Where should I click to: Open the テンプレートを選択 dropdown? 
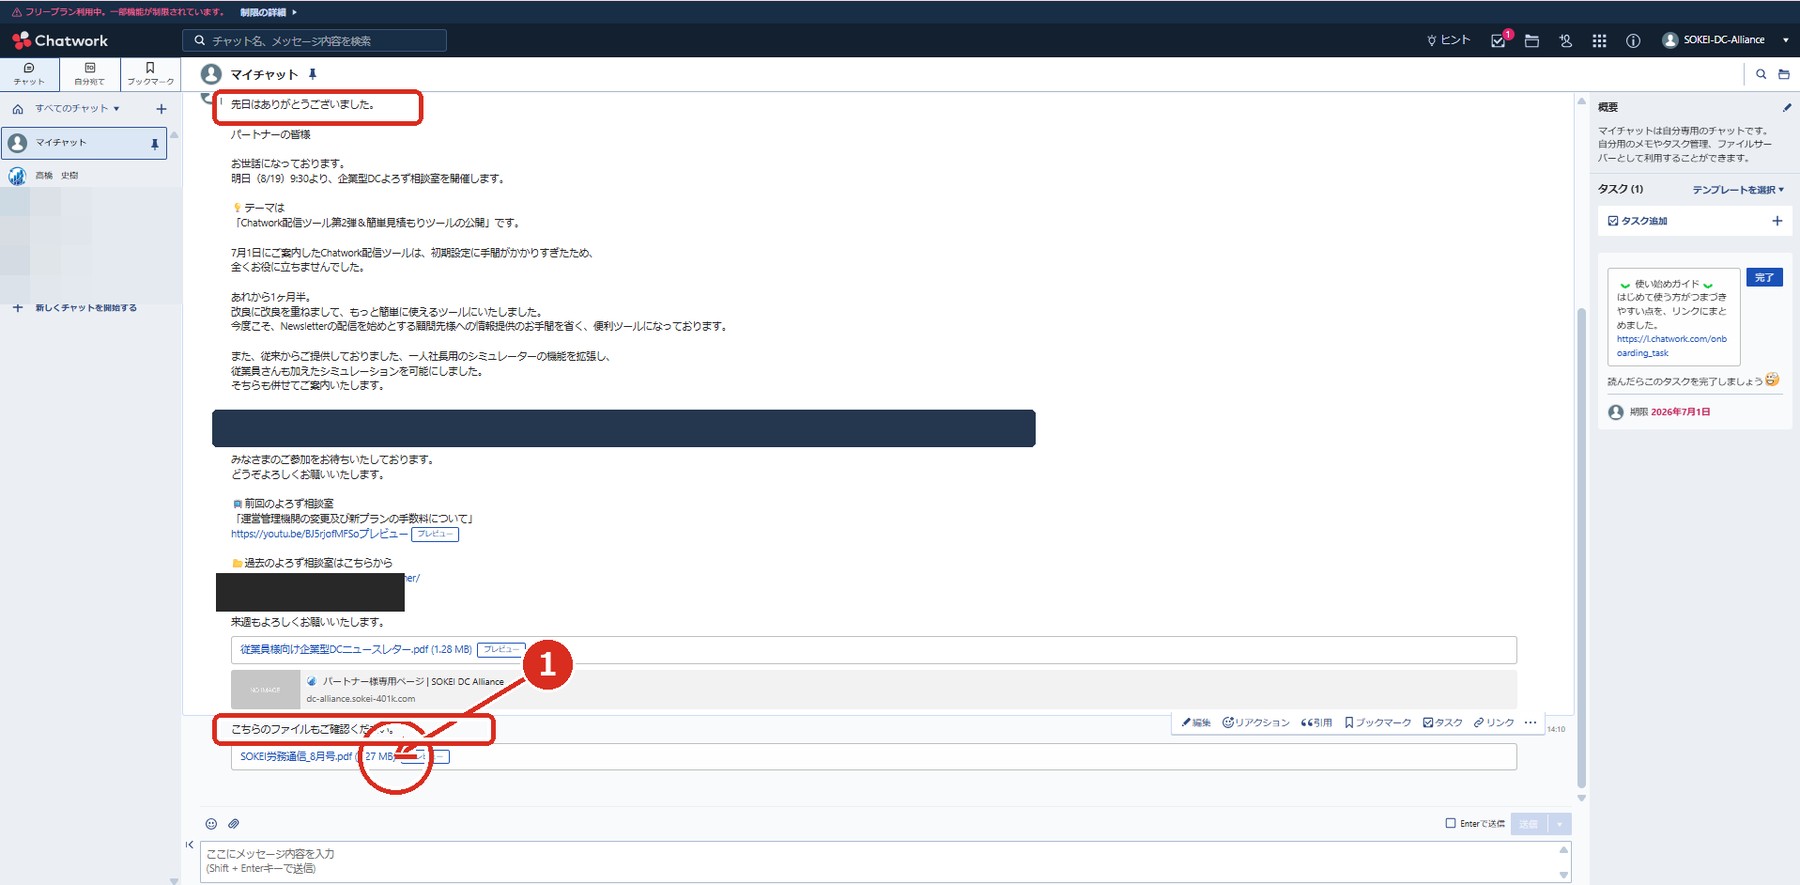point(1738,190)
